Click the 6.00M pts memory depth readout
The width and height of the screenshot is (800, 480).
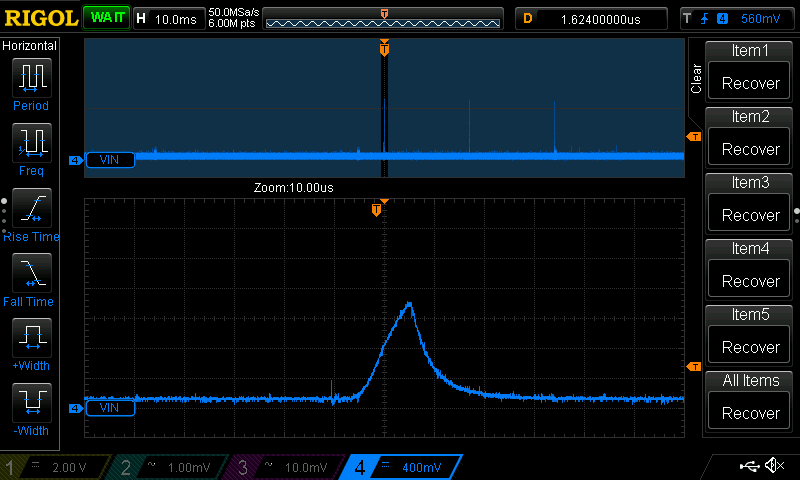[x=232, y=23]
